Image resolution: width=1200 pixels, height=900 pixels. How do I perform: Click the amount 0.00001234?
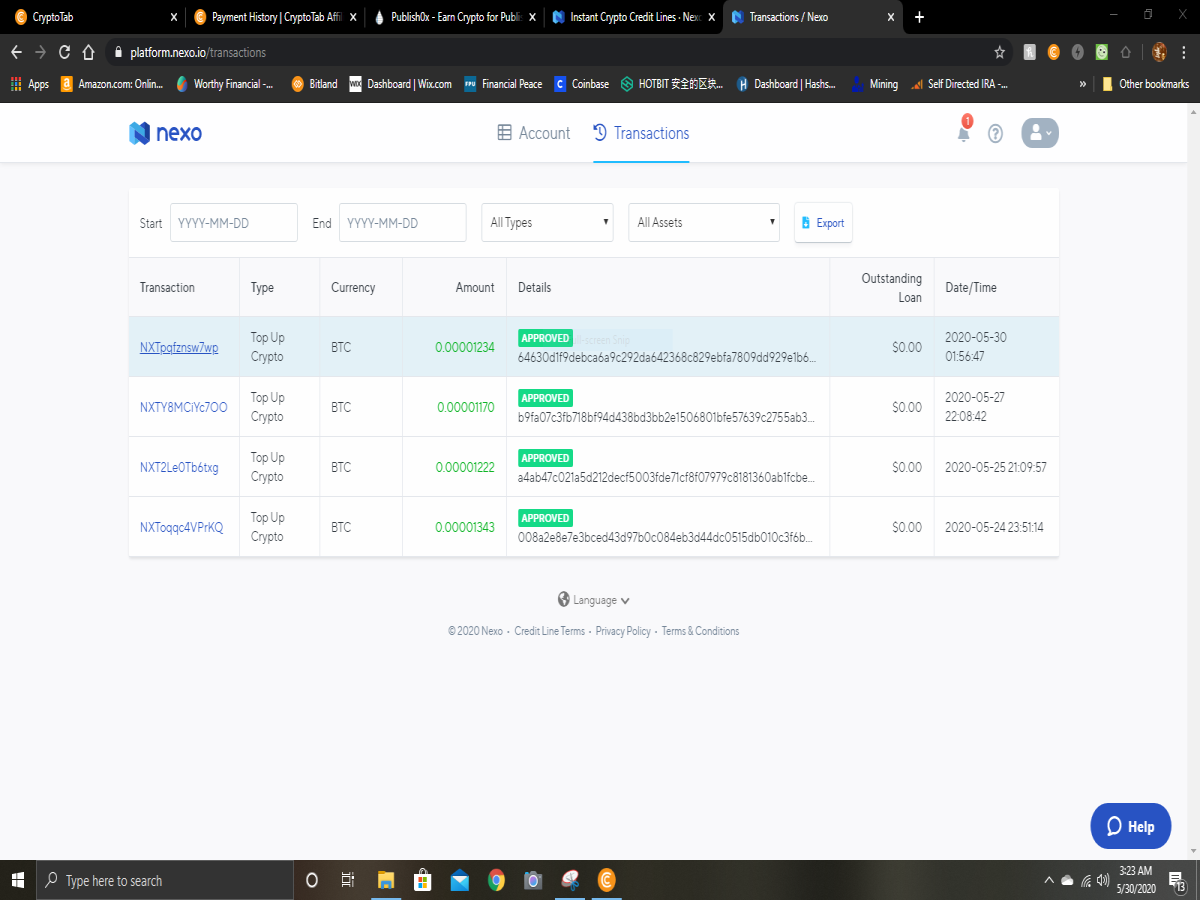click(x=465, y=347)
